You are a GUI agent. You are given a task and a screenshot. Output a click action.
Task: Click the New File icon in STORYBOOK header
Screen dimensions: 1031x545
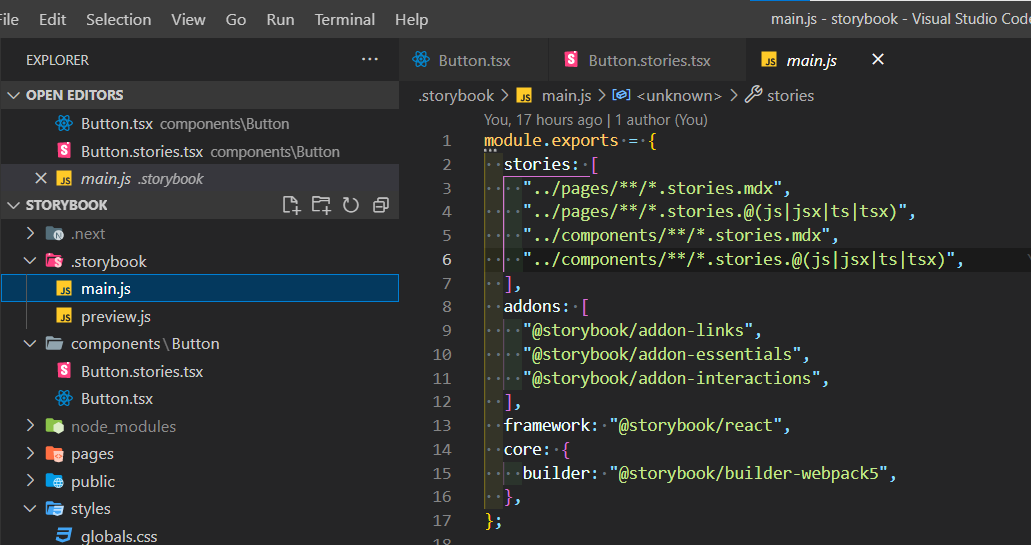coord(291,205)
